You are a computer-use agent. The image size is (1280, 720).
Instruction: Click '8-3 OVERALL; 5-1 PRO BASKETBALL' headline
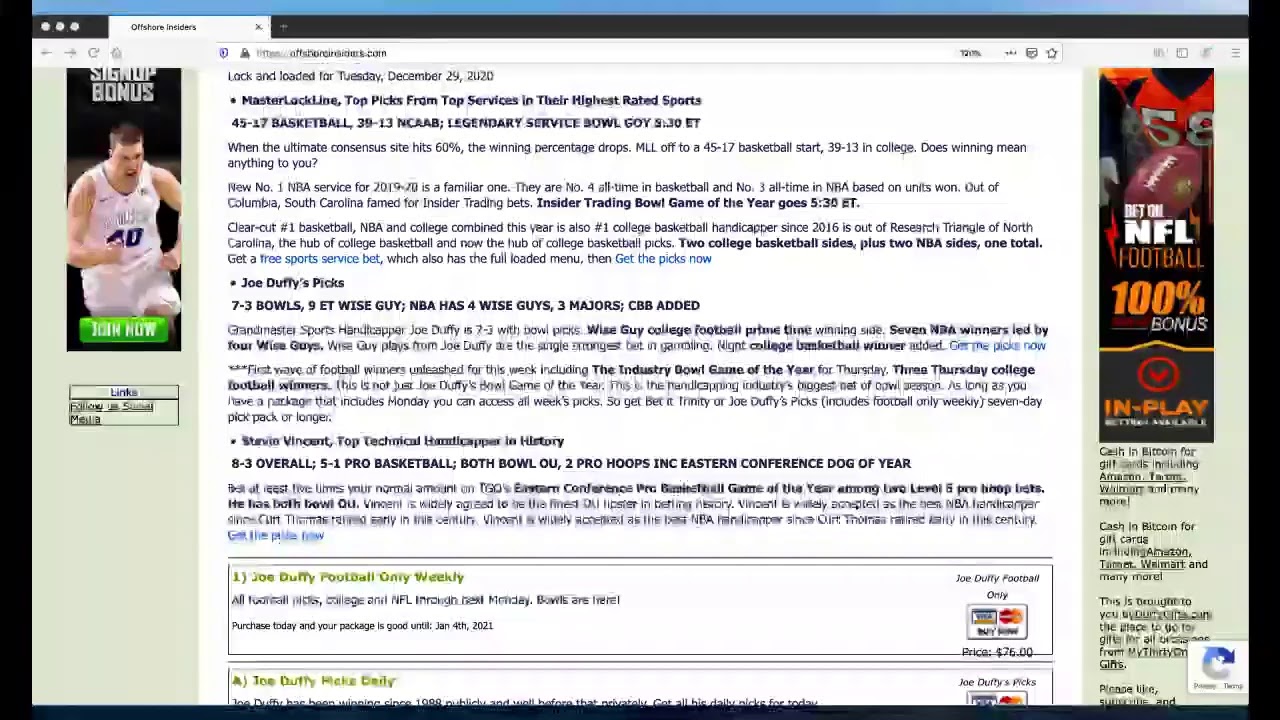tap(571, 464)
